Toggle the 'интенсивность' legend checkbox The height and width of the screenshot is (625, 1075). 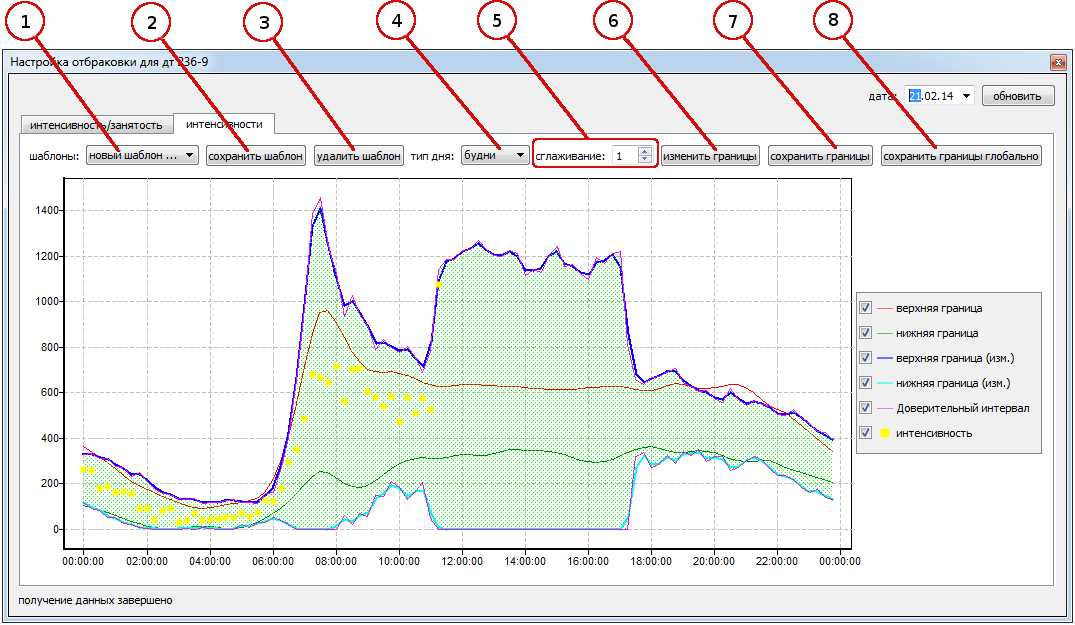click(x=865, y=432)
